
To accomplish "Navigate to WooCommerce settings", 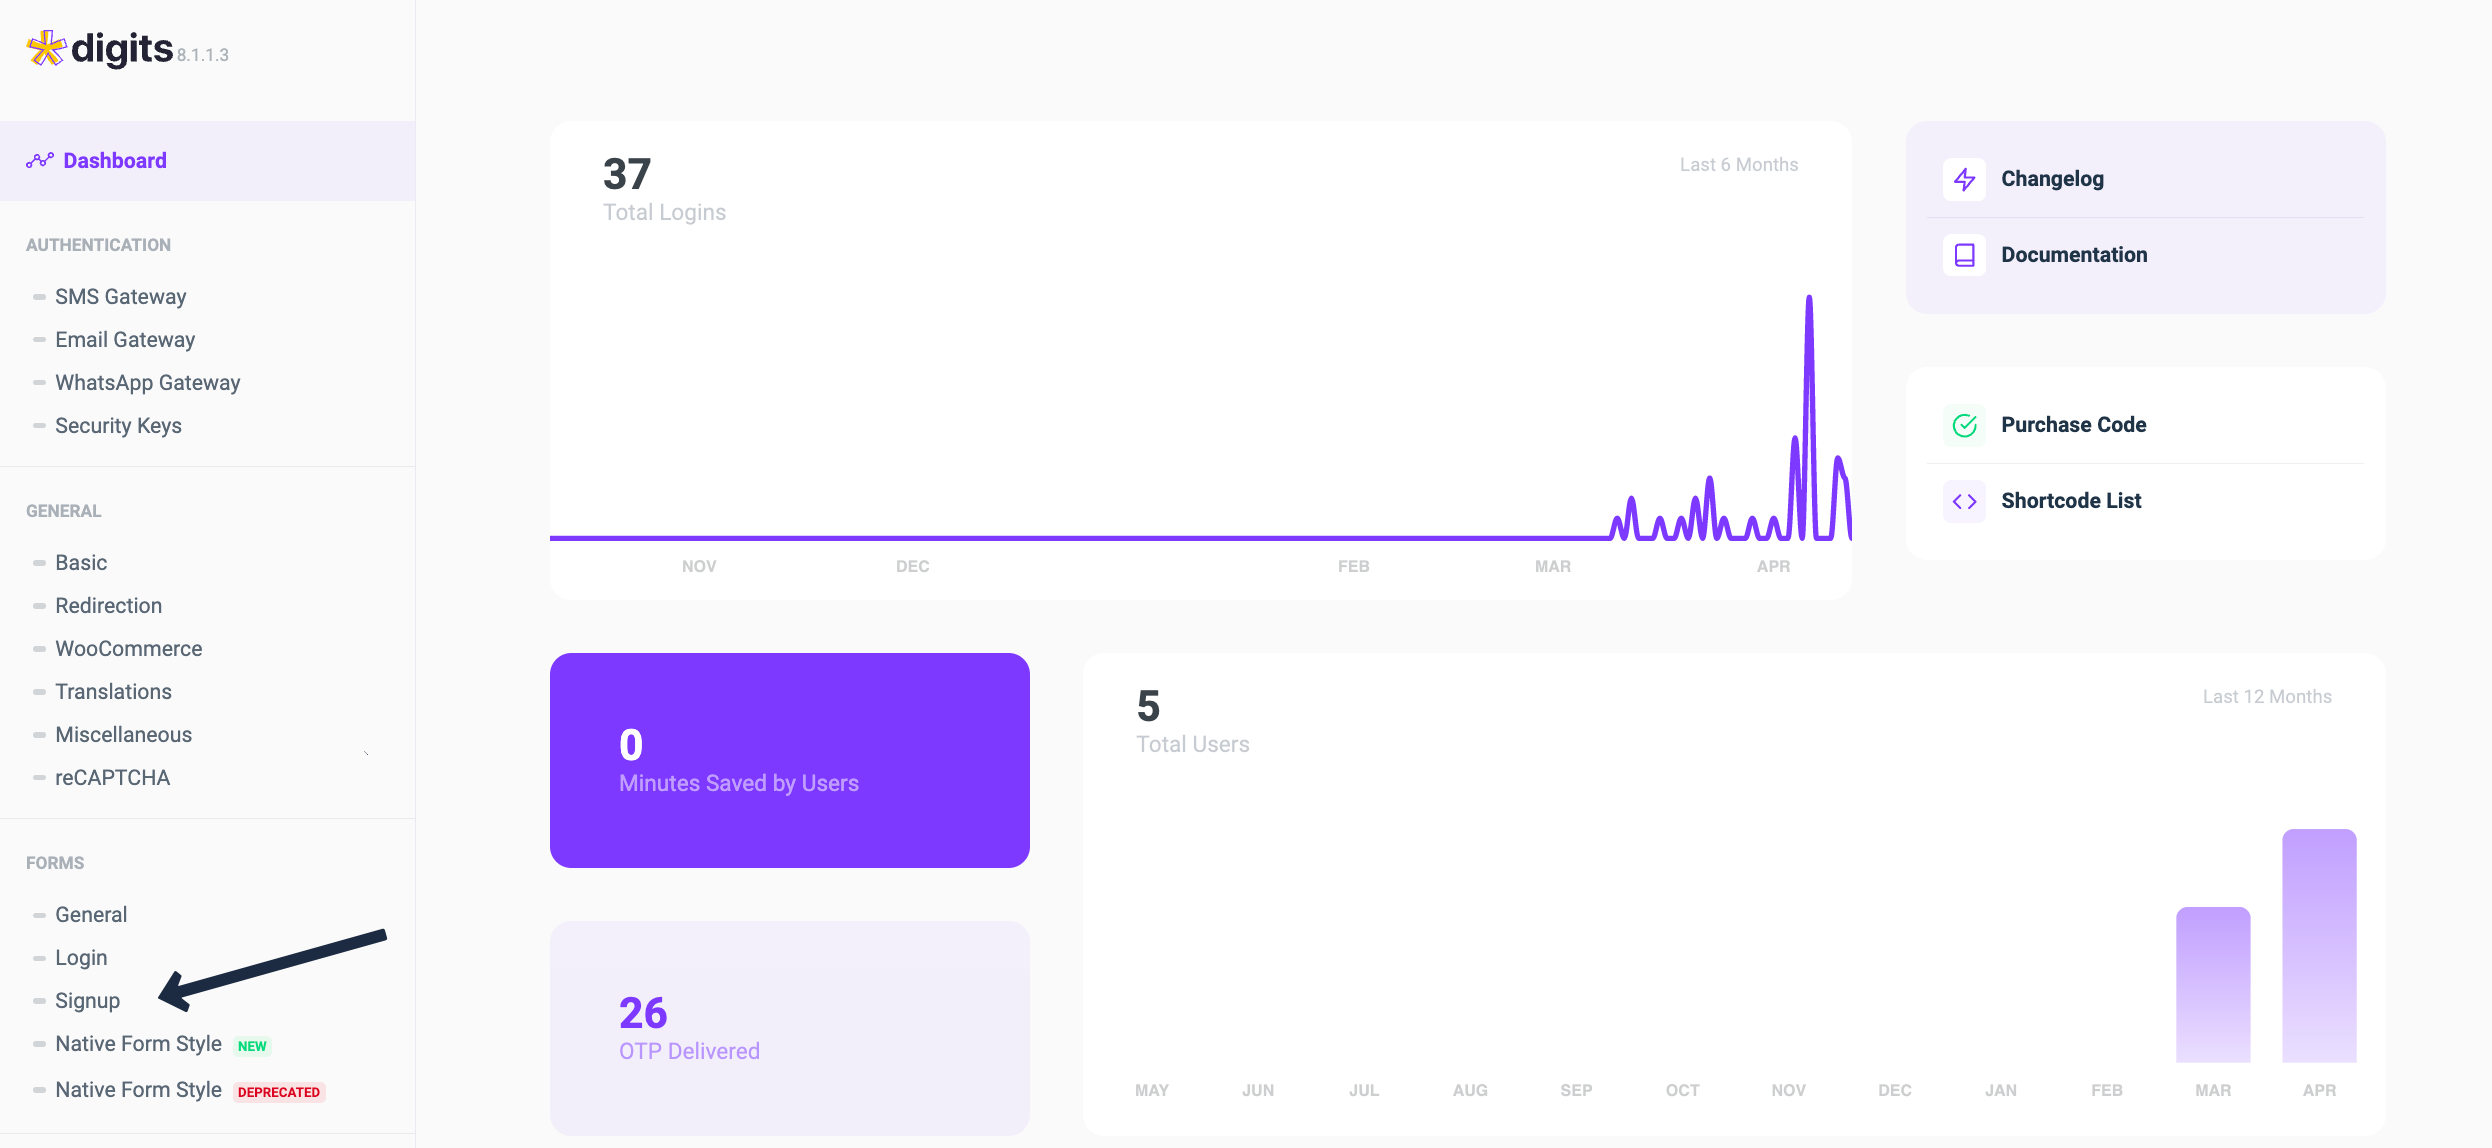I will [x=128, y=649].
